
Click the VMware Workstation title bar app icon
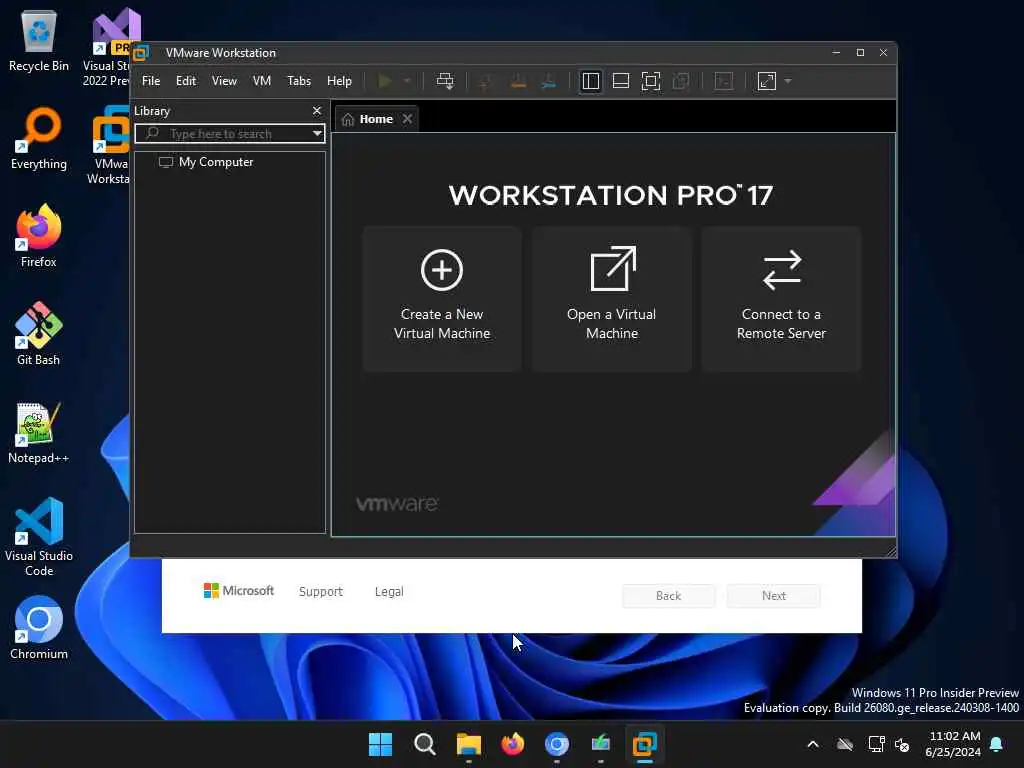141,53
